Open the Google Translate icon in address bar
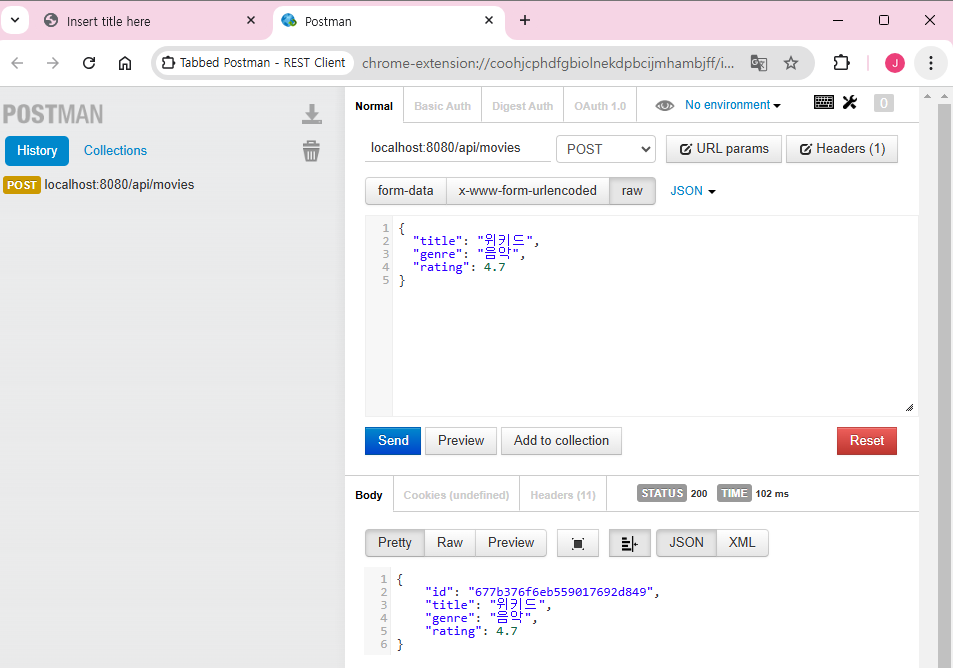Image resolution: width=953 pixels, height=668 pixels. click(759, 63)
